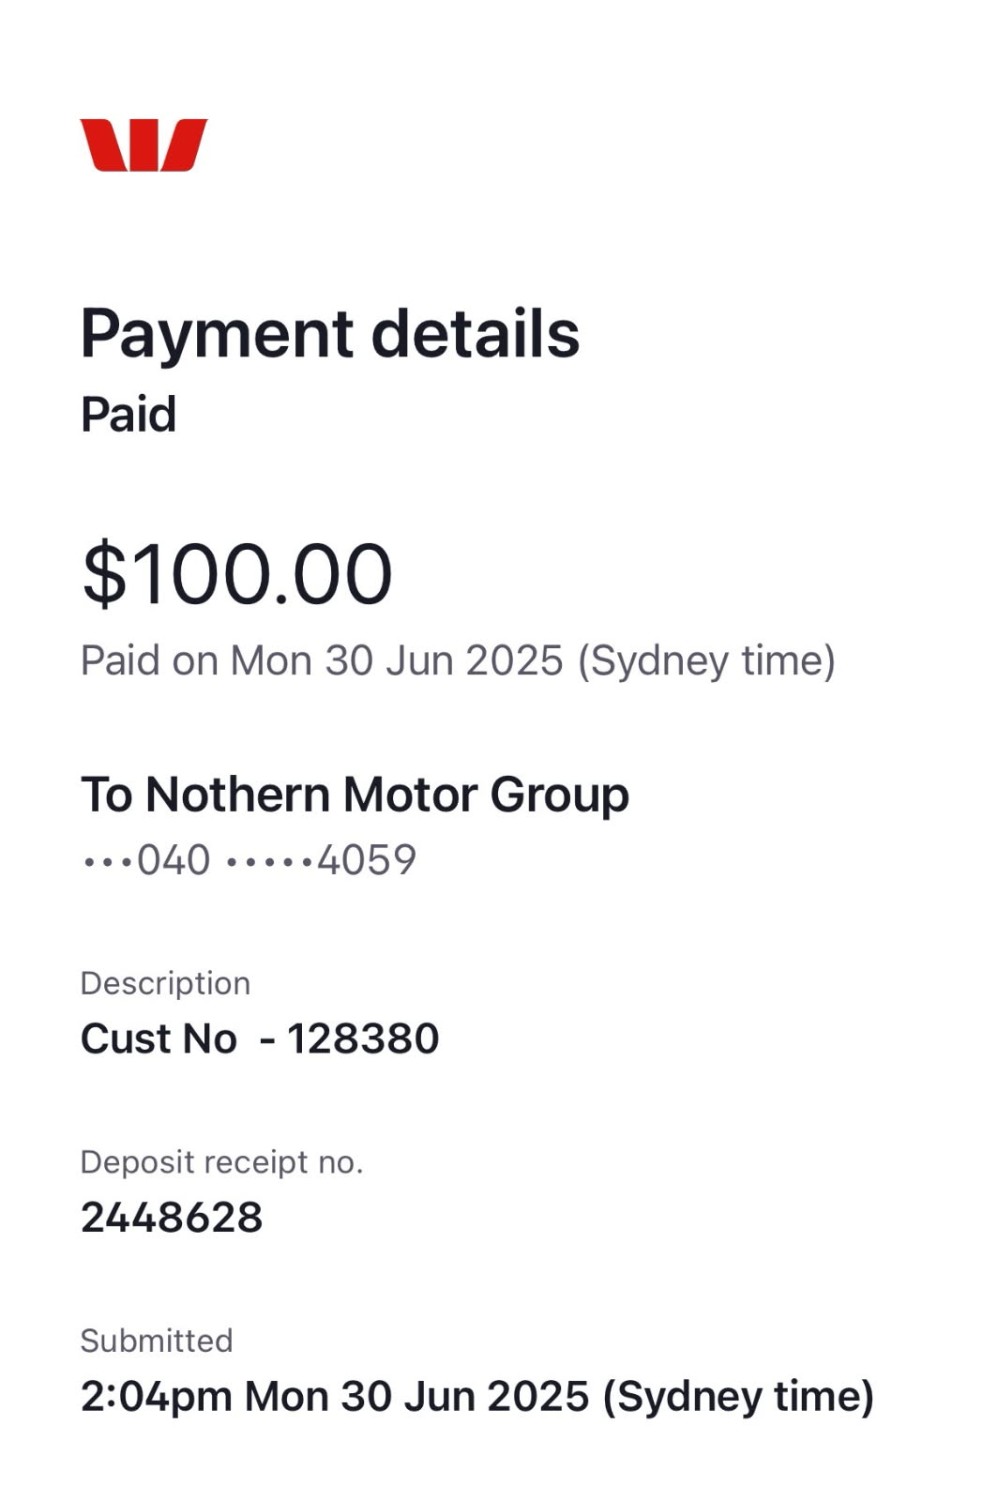Click the Paid on Mon 30 Jun date line

(x=457, y=660)
